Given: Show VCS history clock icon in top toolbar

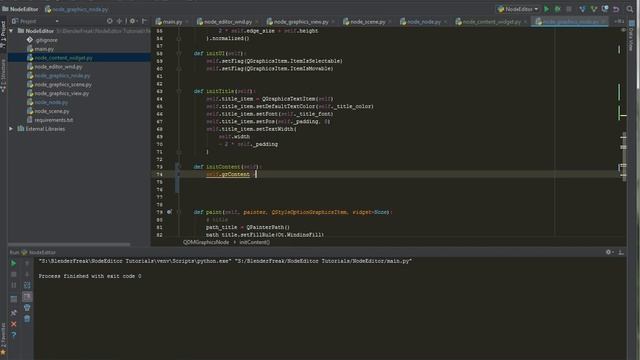Looking at the screenshot, I should (x=605, y=9).
